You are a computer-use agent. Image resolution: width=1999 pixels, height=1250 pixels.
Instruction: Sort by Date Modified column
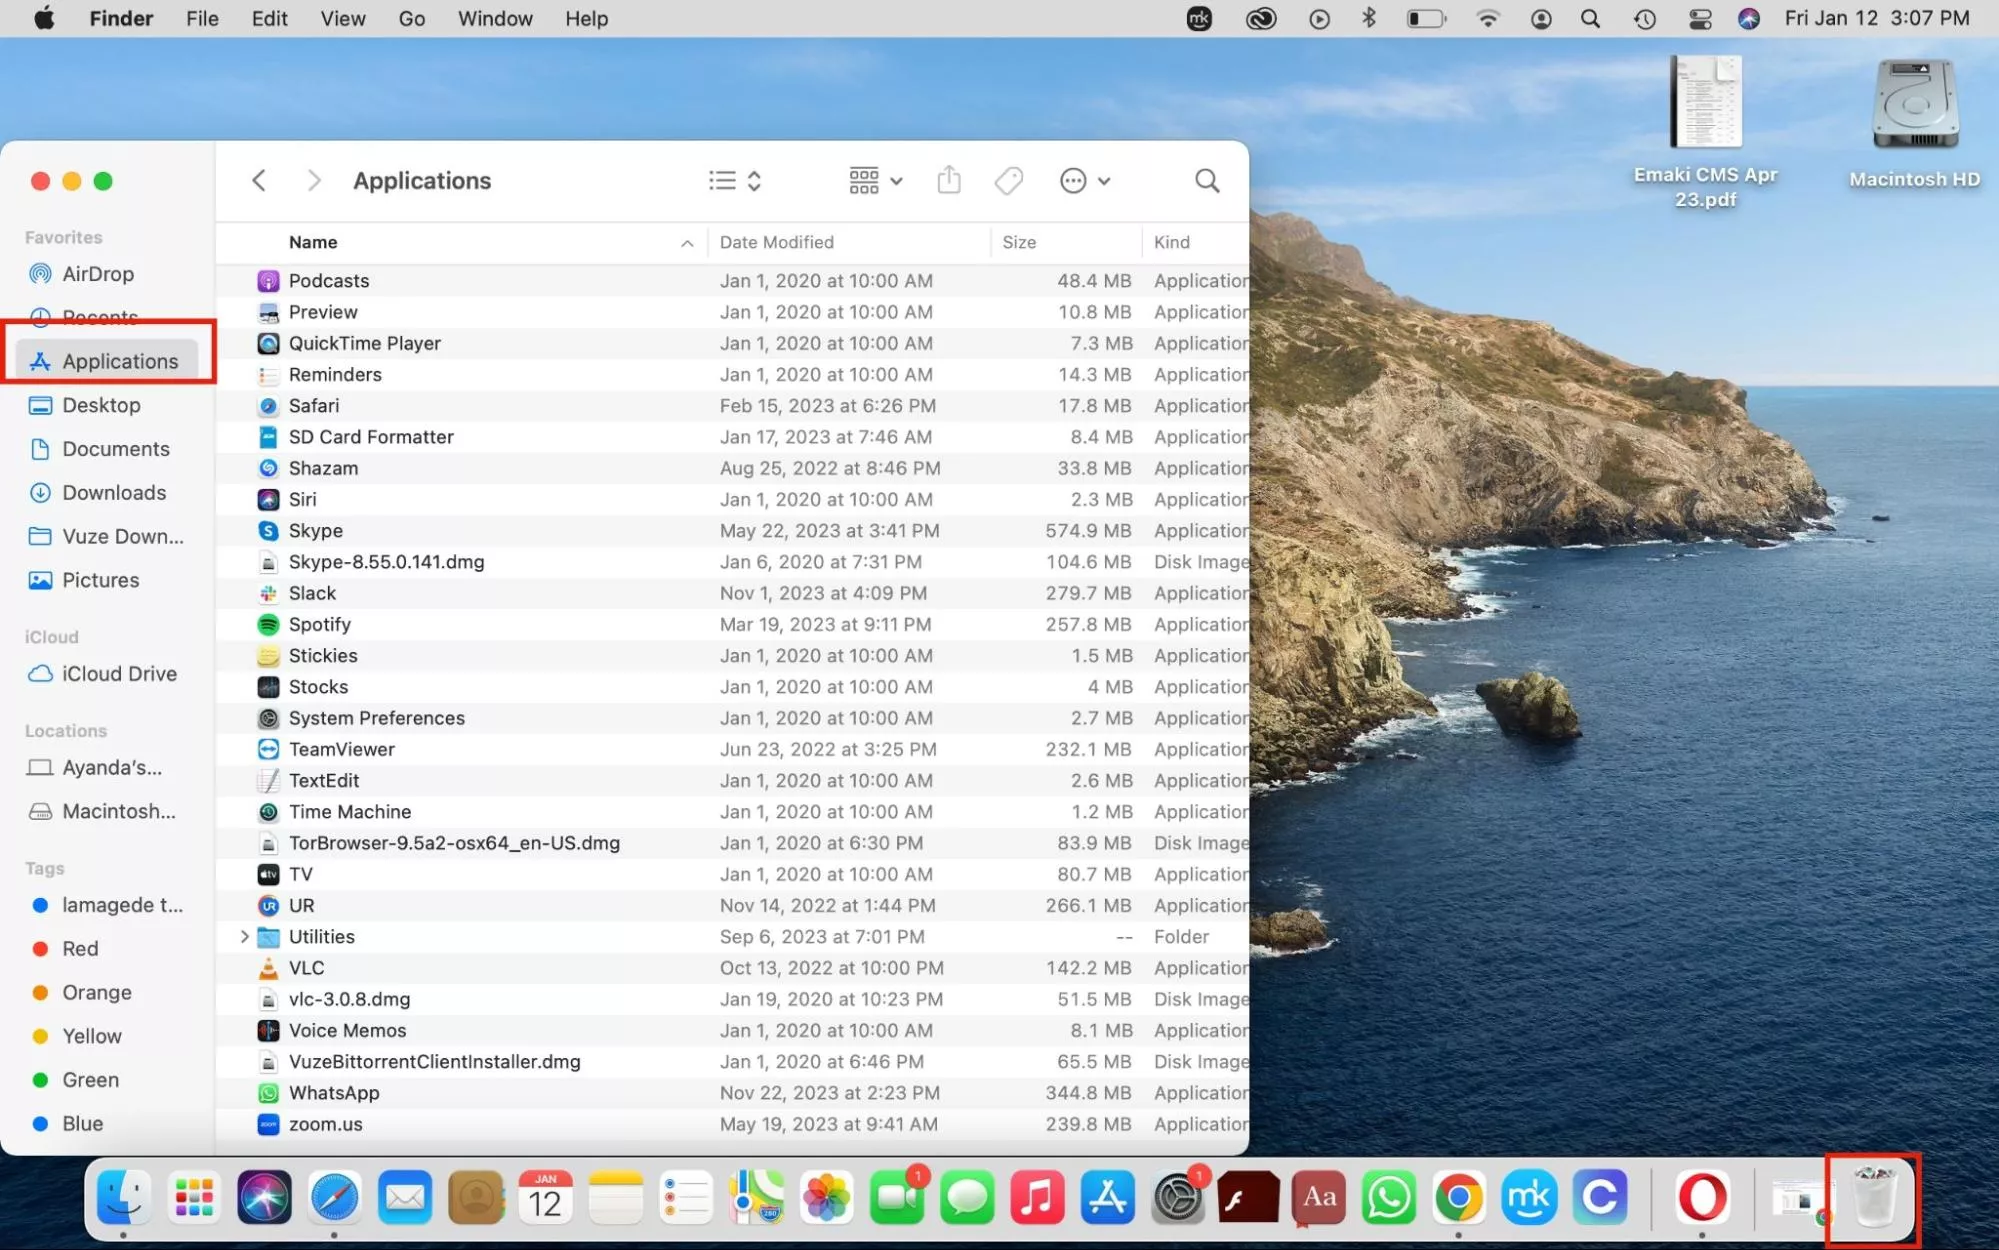click(777, 242)
